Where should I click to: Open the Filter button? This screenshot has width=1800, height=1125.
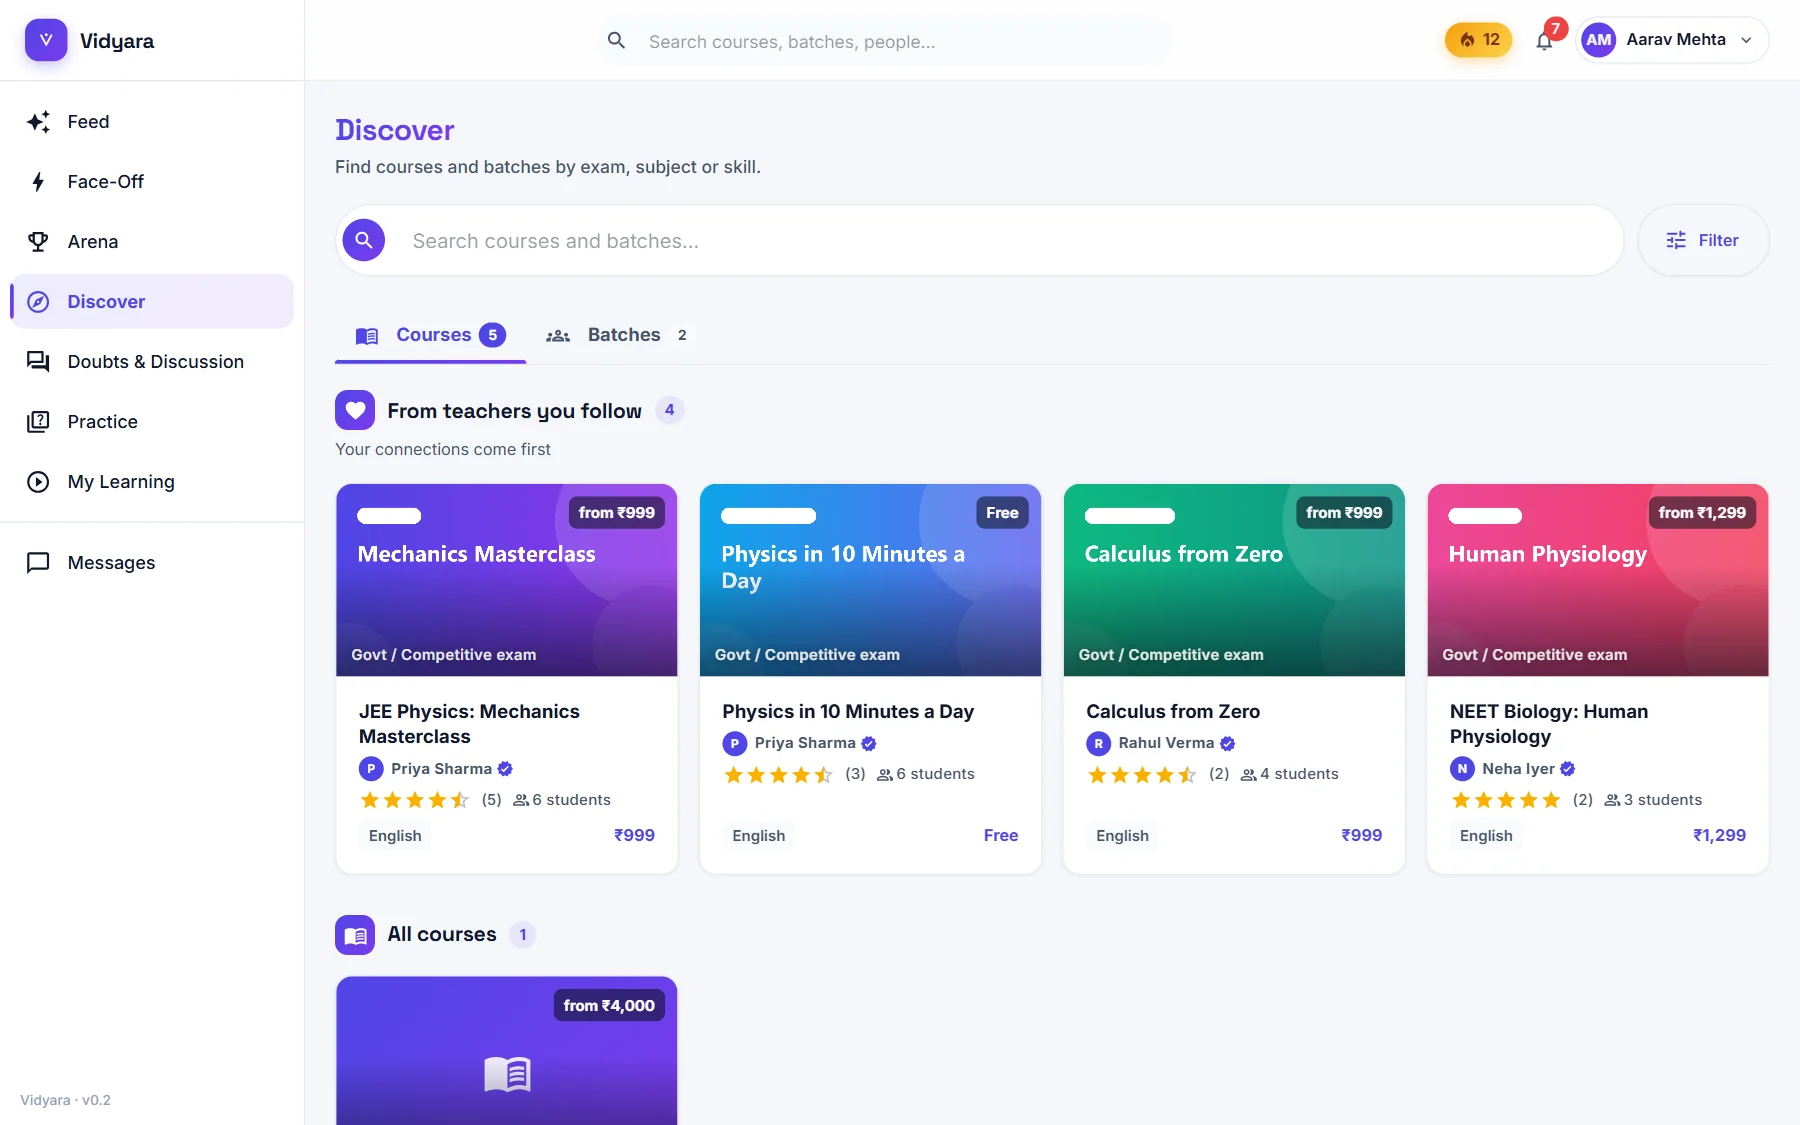1703,240
